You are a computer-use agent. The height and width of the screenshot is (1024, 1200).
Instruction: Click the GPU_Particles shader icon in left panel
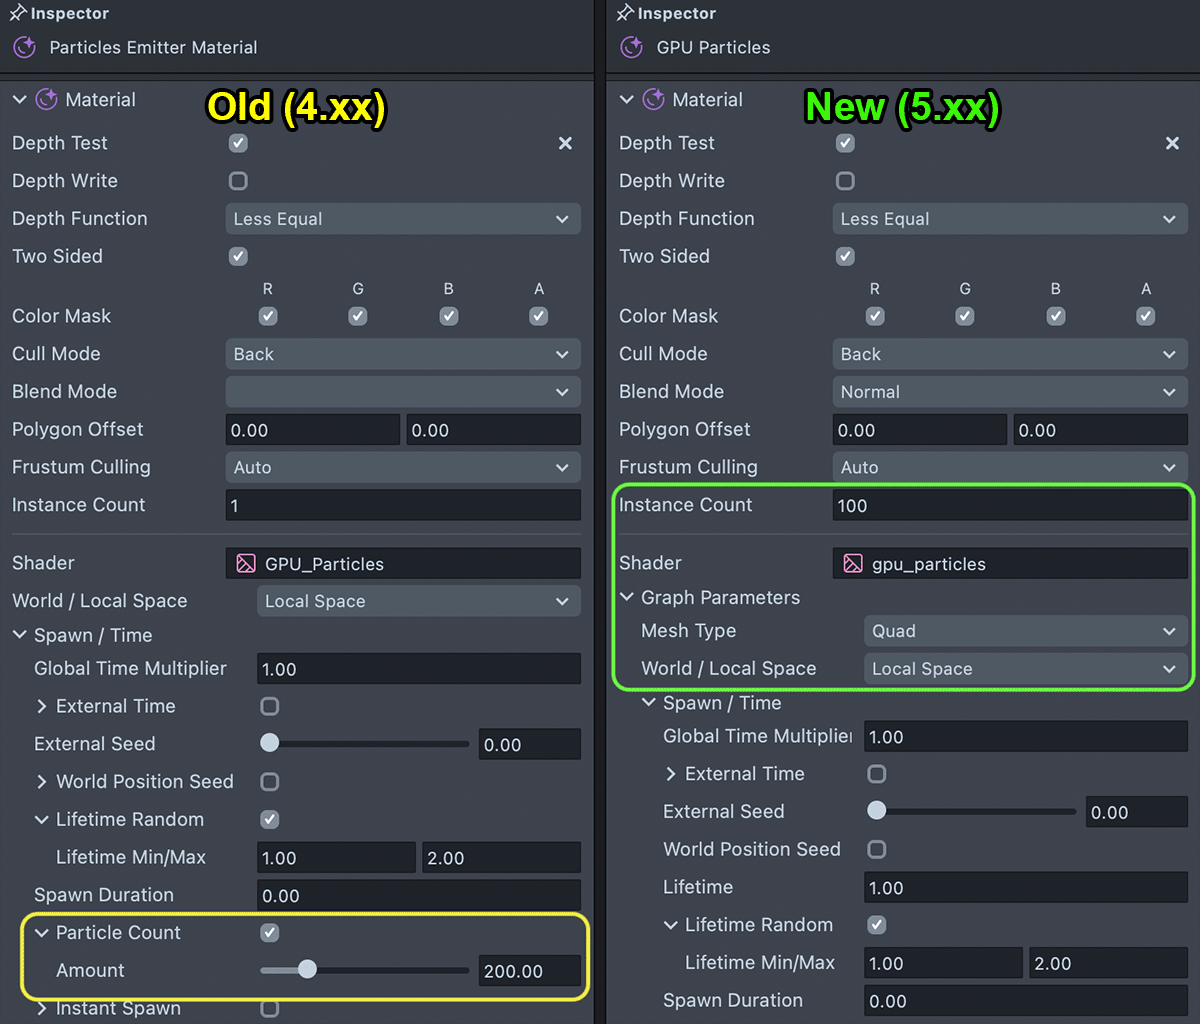[x=245, y=564]
